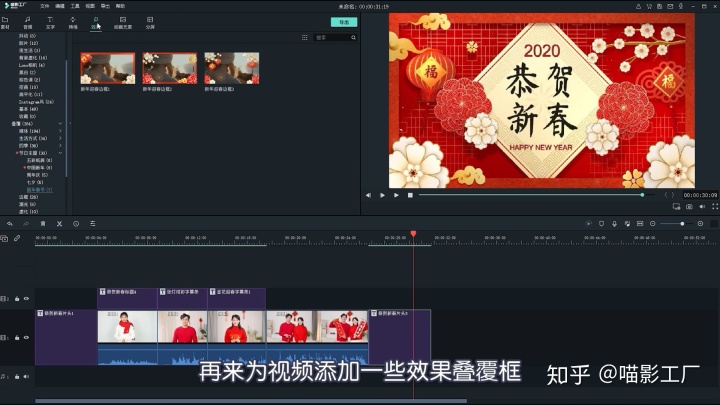Zoom out timeline with minus icon
This screenshot has height=405, width=720.
tap(652, 224)
